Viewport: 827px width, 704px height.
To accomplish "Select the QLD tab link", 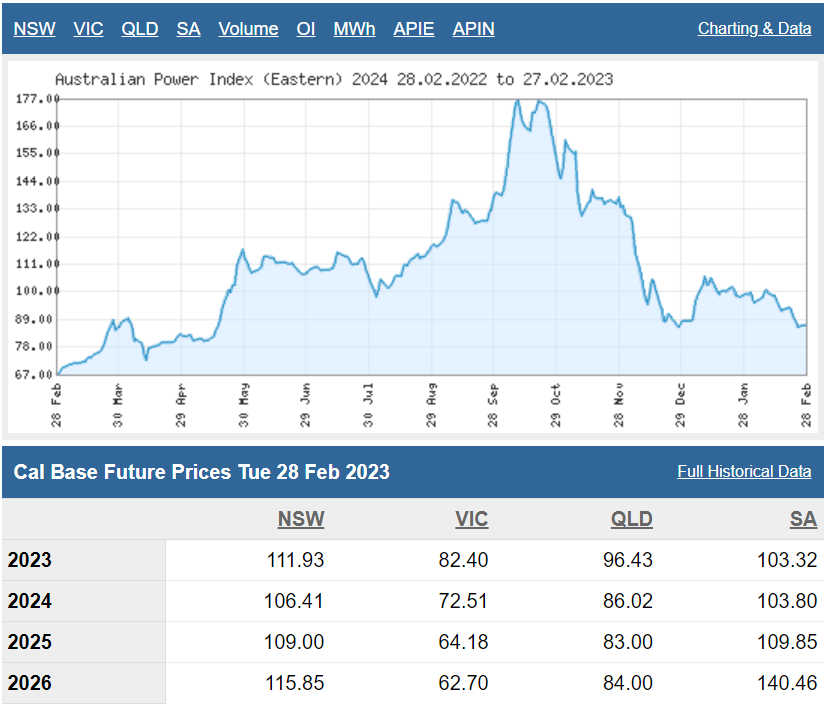I will click(140, 29).
